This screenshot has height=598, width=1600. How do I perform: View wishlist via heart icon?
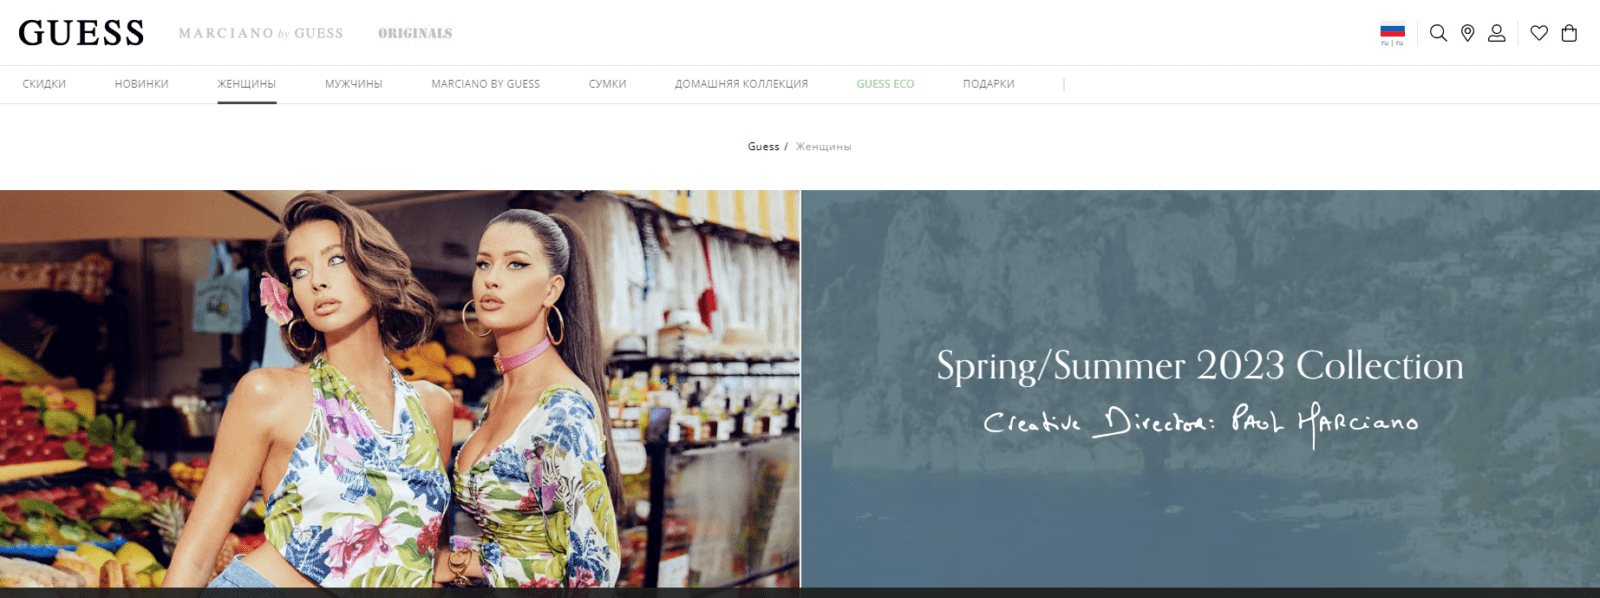[1539, 33]
